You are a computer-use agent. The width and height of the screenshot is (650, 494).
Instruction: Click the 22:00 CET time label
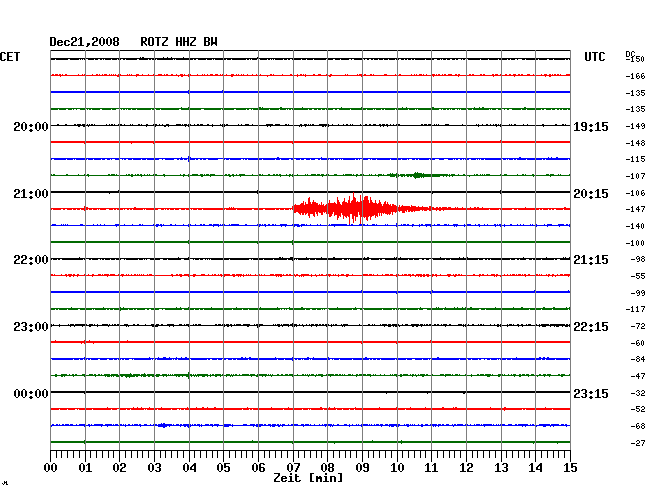coord(31,260)
